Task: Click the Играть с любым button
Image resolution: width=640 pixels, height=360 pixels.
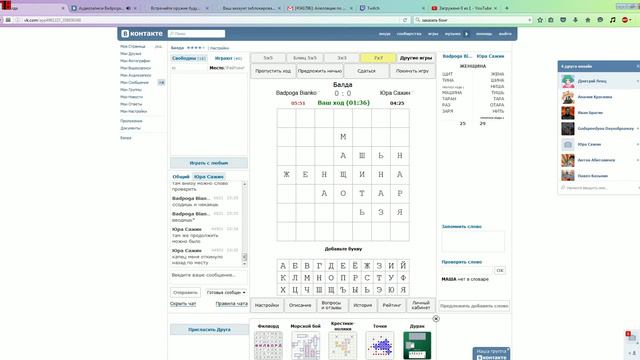Action: pos(209,163)
